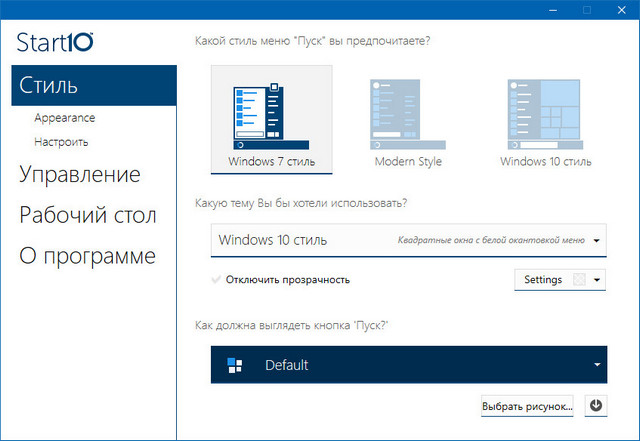The image size is (640, 441).
Task: Minimize the Start10 window
Action: point(553,10)
